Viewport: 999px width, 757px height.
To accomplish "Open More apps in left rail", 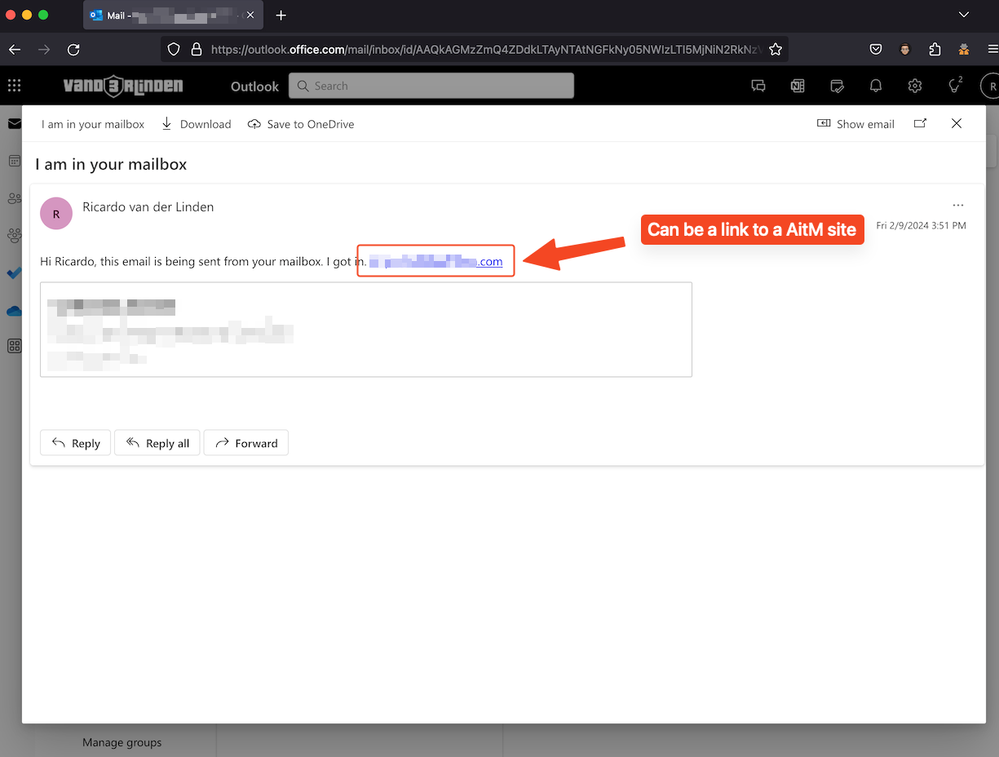I will point(14,346).
